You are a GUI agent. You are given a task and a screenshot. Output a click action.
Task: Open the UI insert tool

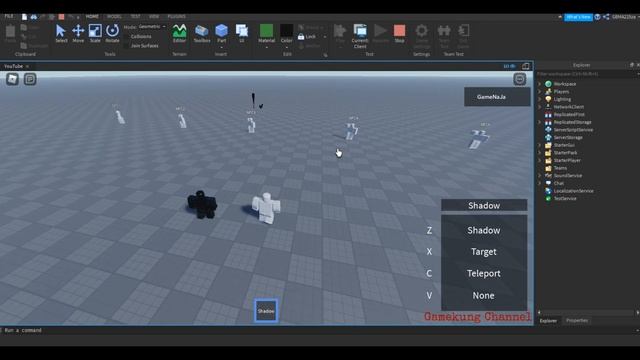tap(242, 33)
